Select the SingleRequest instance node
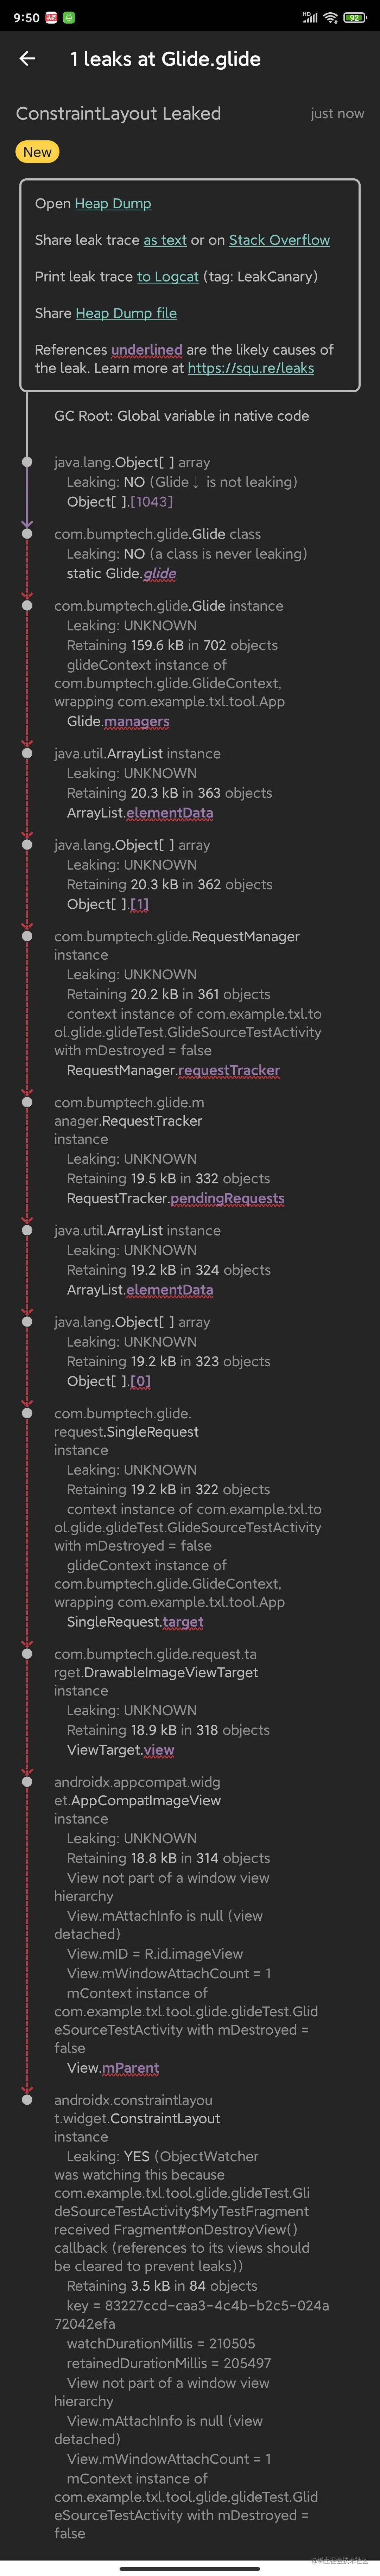Viewport: 380px width, 2576px height. click(x=126, y=1432)
